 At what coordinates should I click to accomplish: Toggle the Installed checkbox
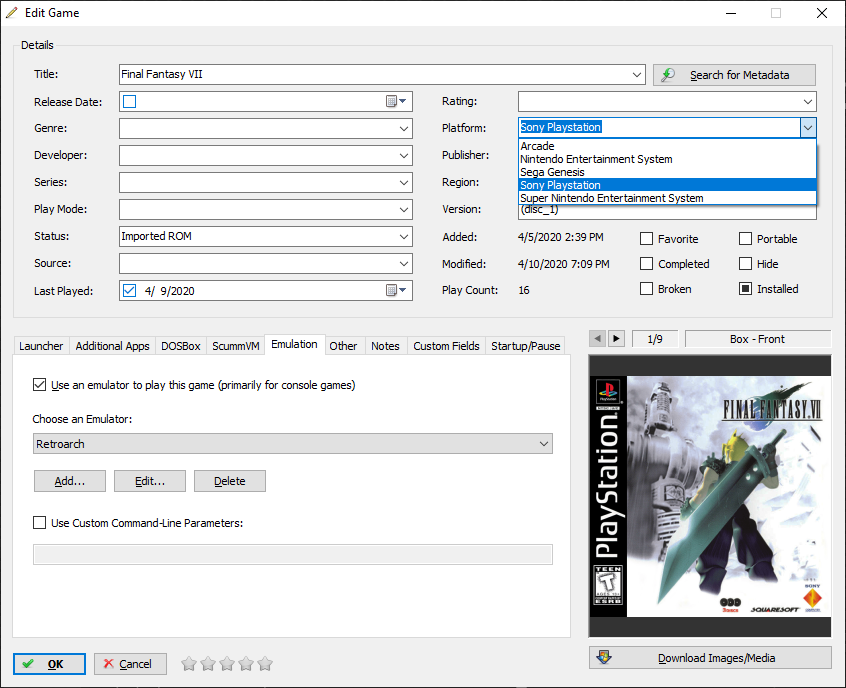click(x=745, y=289)
